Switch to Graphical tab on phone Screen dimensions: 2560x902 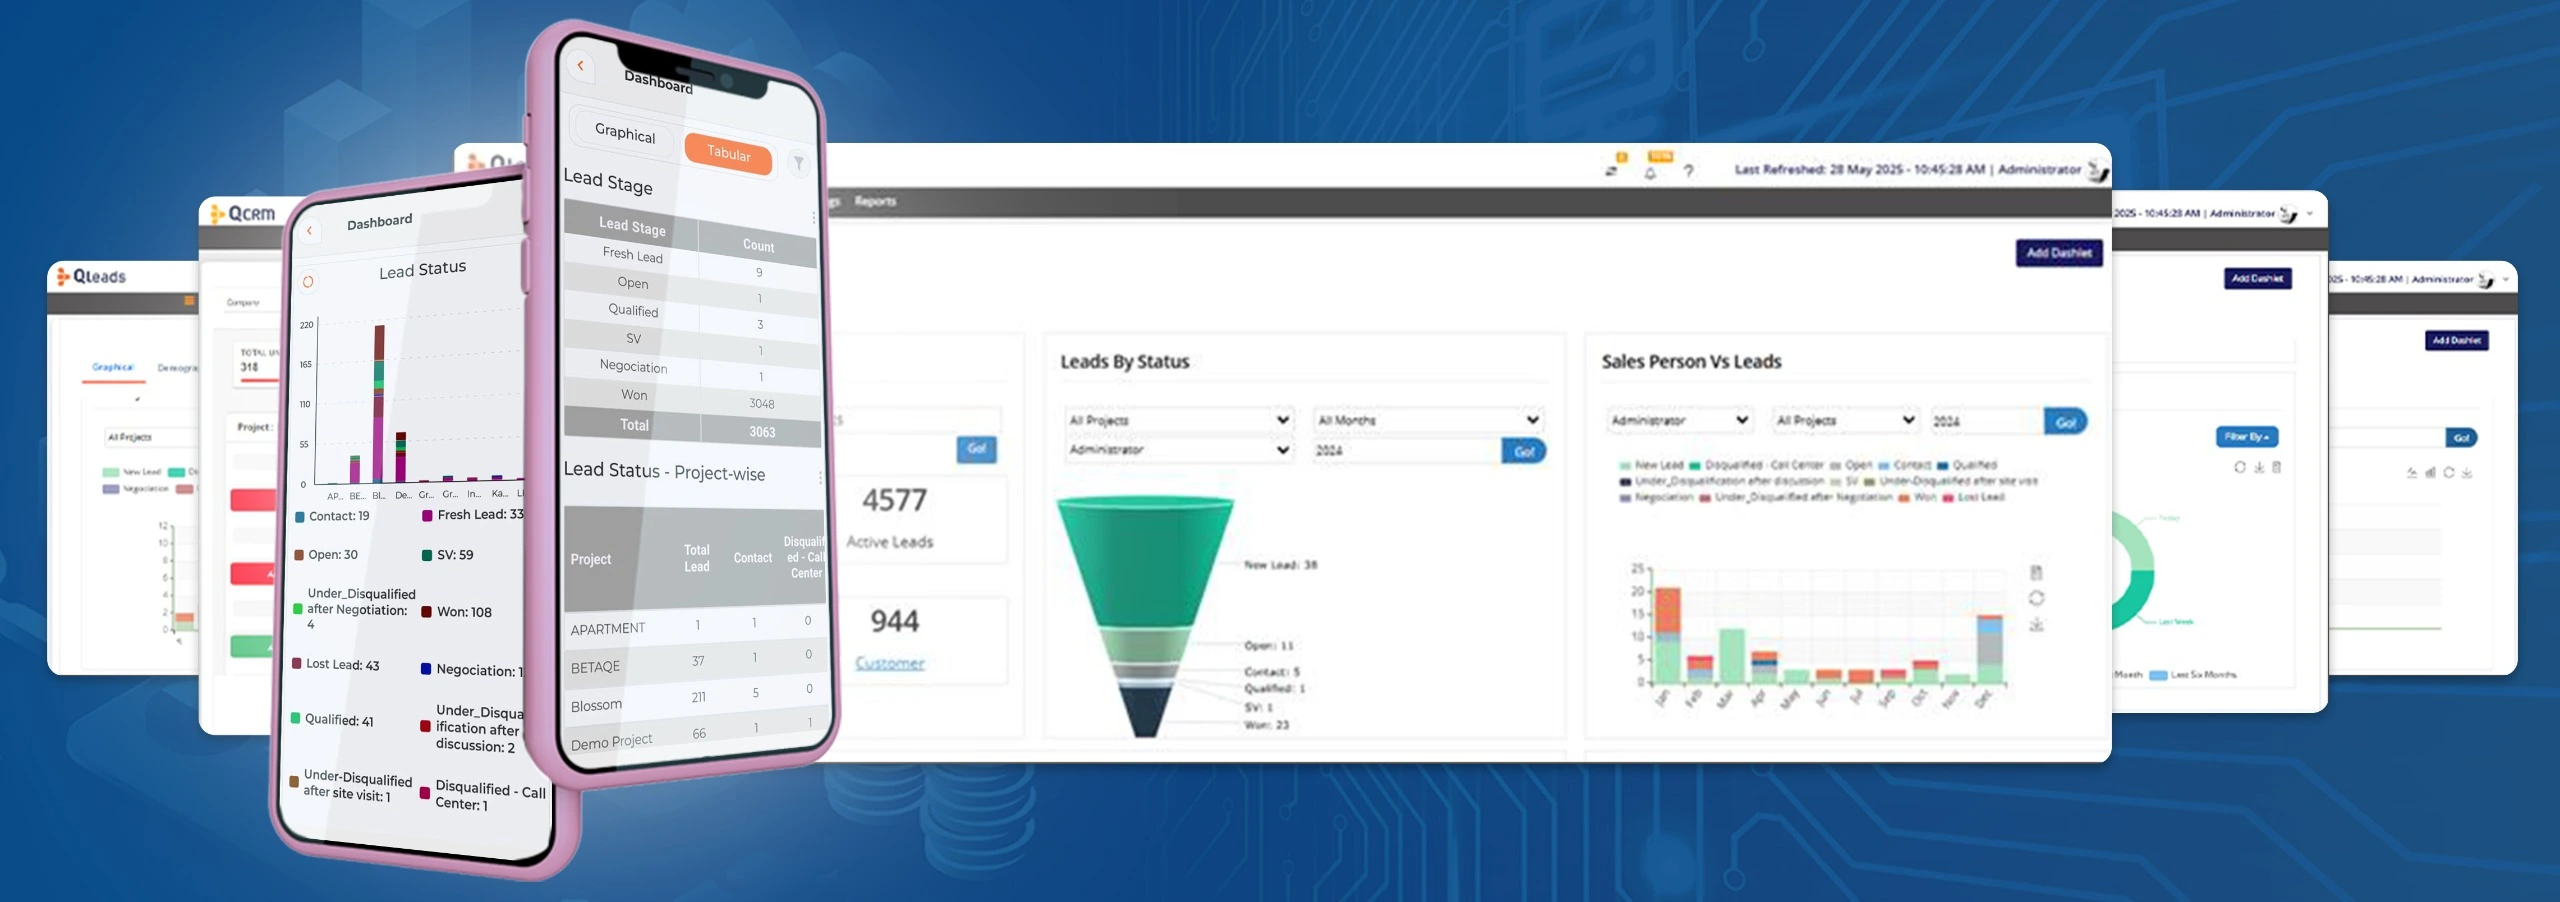coord(625,132)
